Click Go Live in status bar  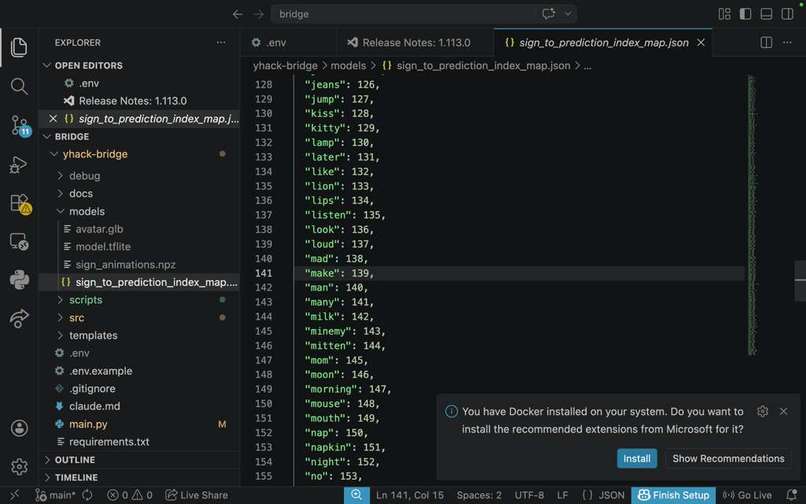point(747,495)
